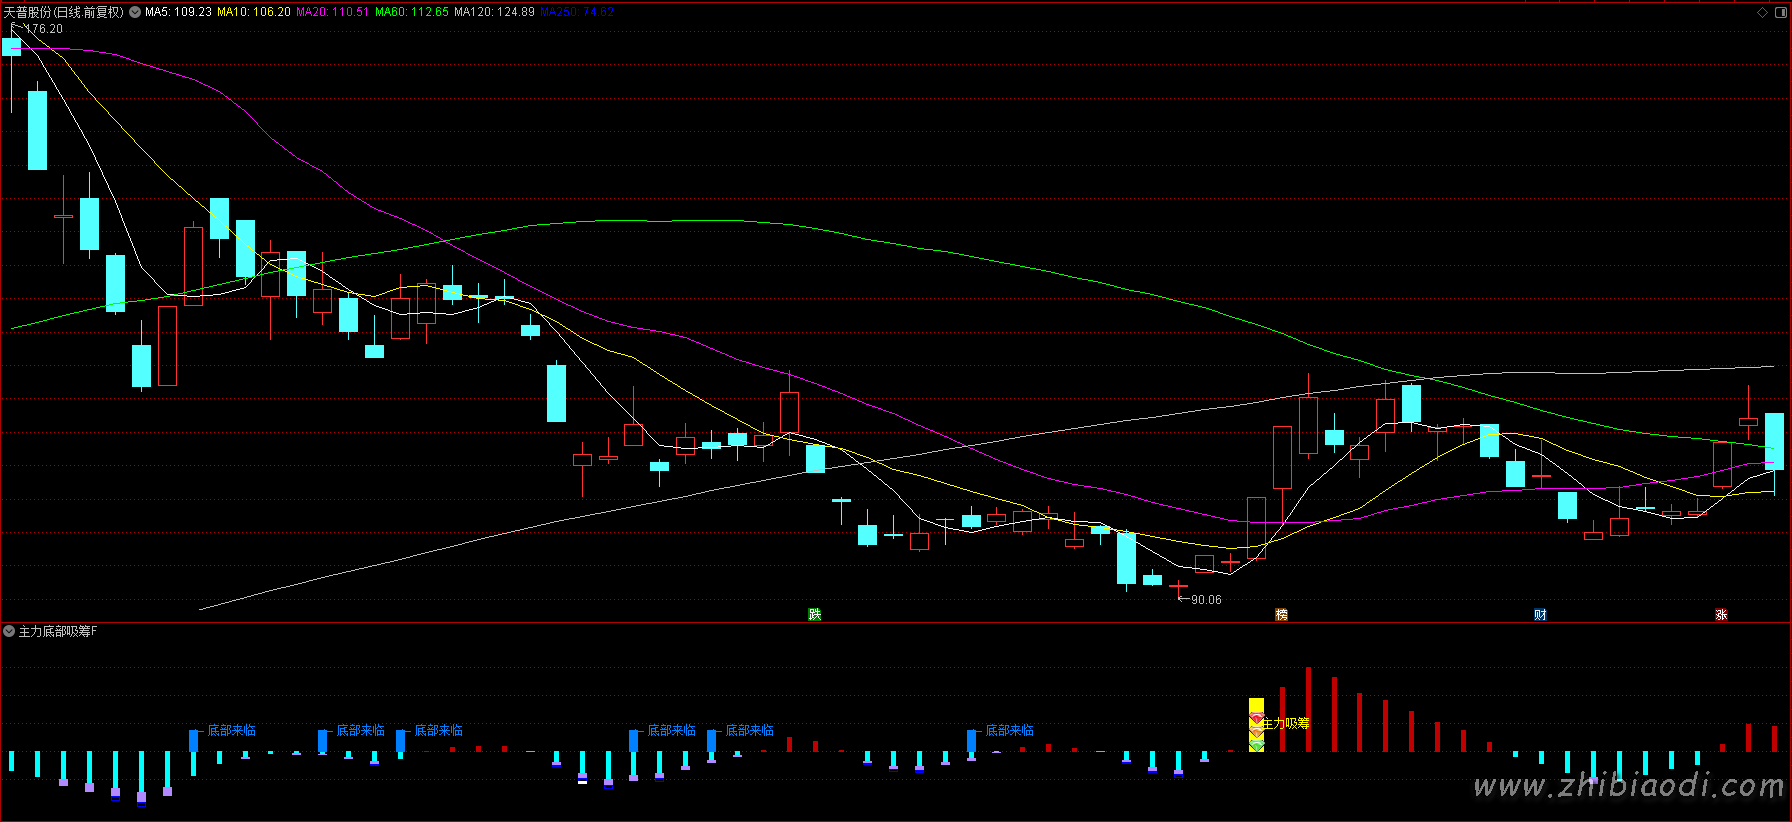Click the orange gem signal icon
The image size is (1792, 822).
[1256, 733]
